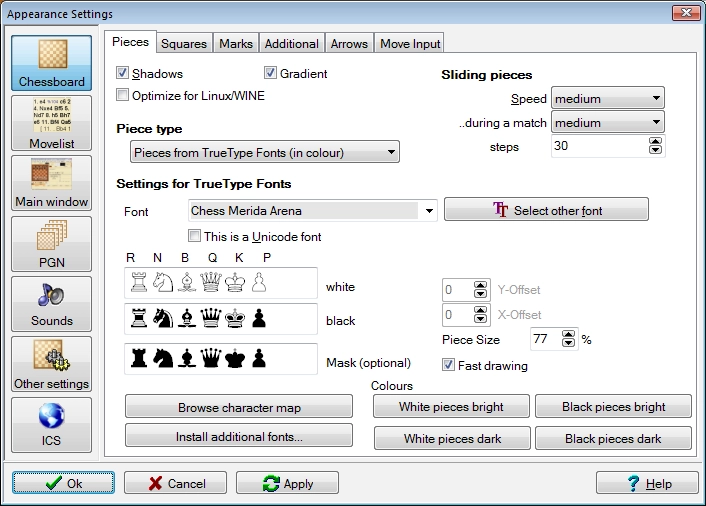Click the mask pawn piece glyph
Viewport: 706px width, 506px height.
(259, 359)
